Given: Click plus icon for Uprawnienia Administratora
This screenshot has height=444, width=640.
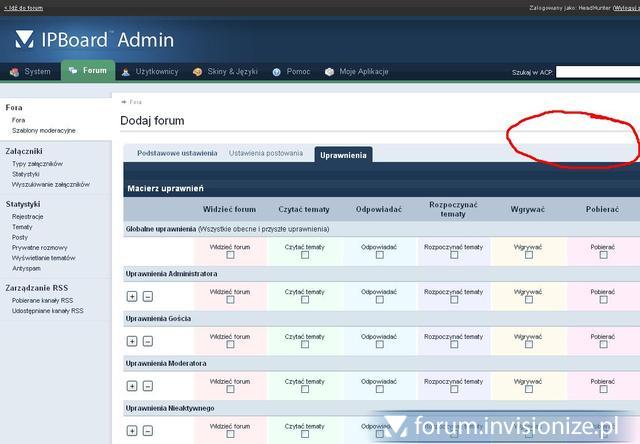Looking at the screenshot, I should tap(132, 296).
